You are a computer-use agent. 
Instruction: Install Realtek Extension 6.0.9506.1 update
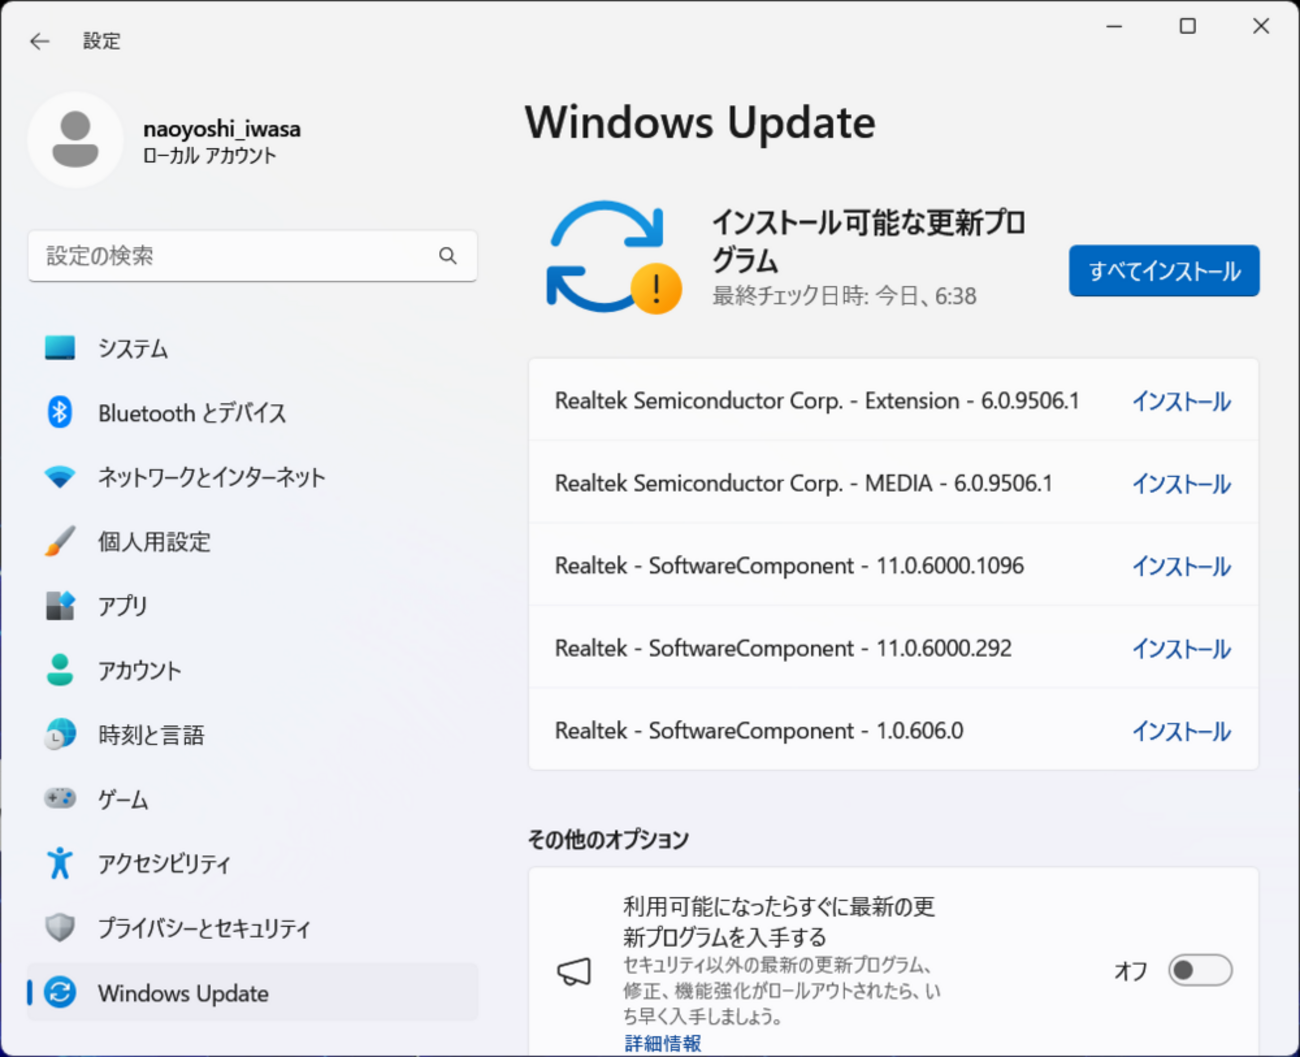pos(1181,402)
